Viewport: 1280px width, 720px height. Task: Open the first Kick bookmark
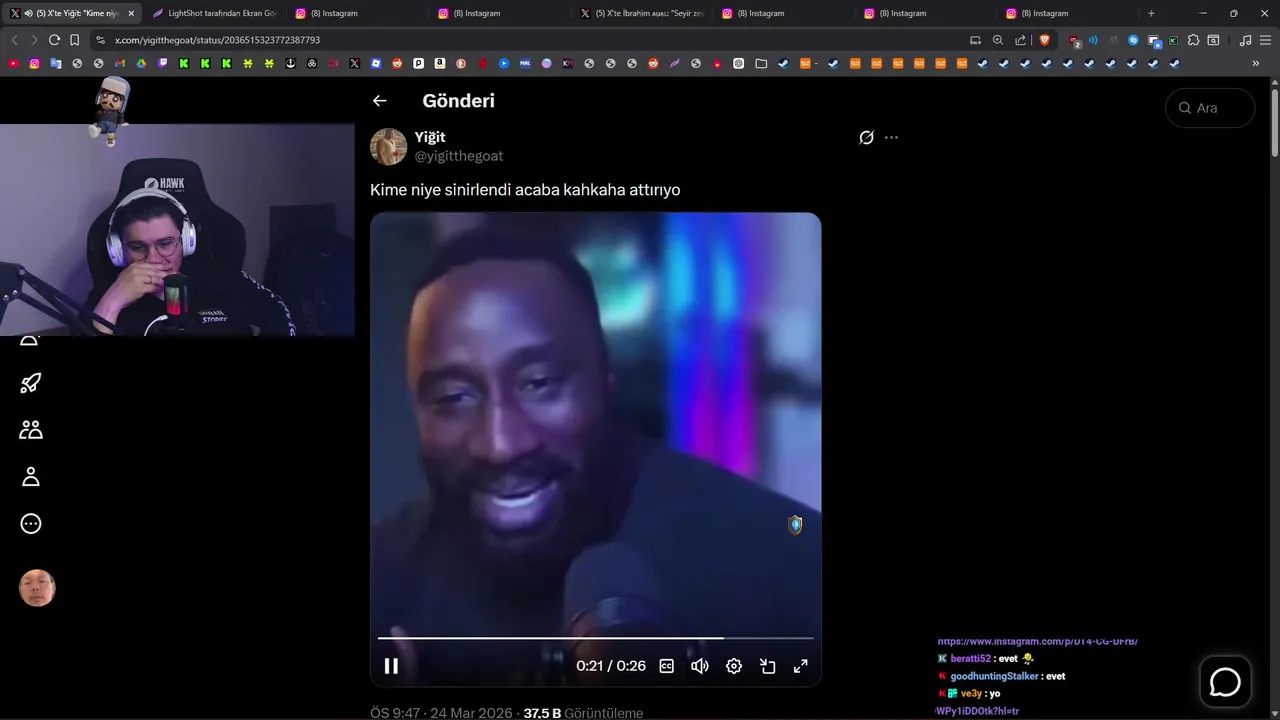[x=184, y=63]
